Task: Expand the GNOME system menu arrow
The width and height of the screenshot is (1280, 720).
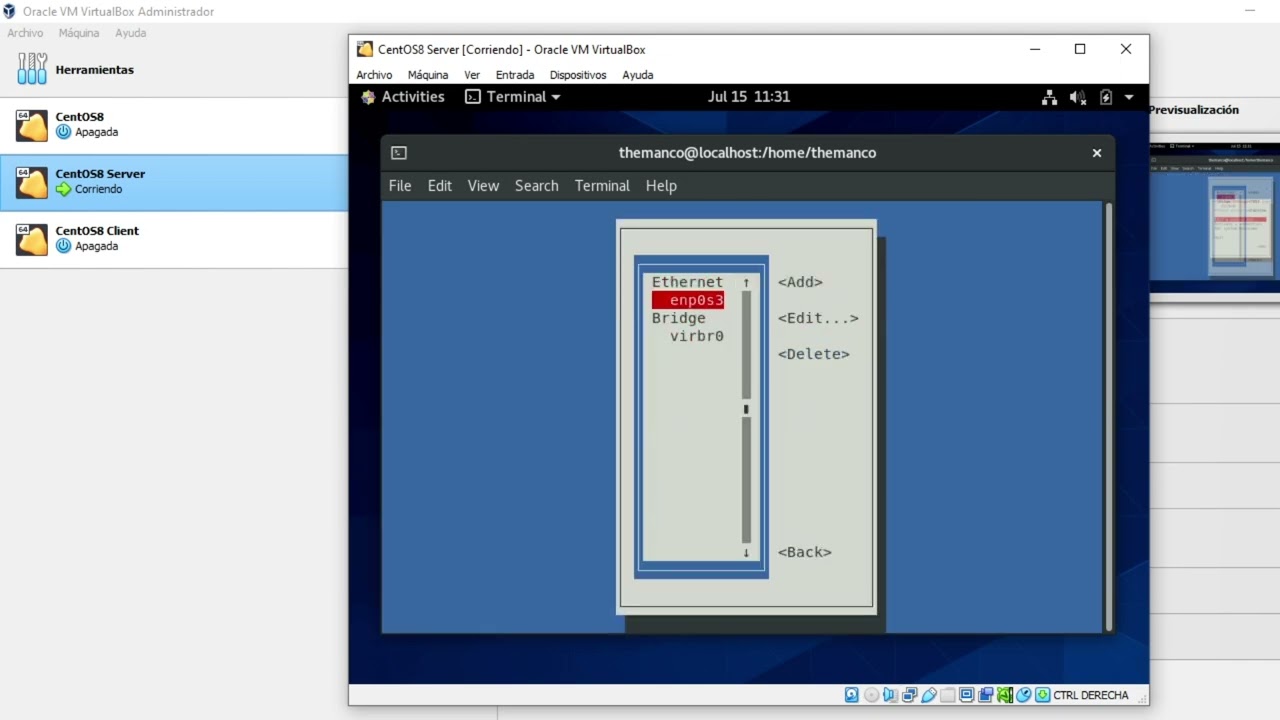Action: click(x=1129, y=97)
